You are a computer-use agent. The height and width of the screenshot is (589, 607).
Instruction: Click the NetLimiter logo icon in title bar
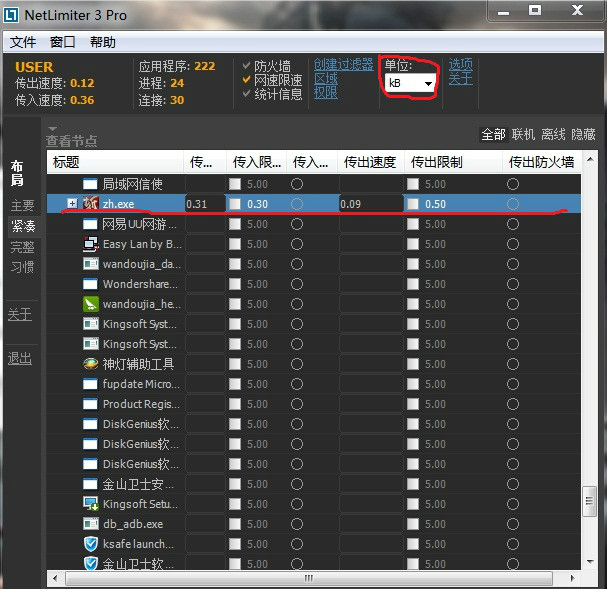[10, 15]
